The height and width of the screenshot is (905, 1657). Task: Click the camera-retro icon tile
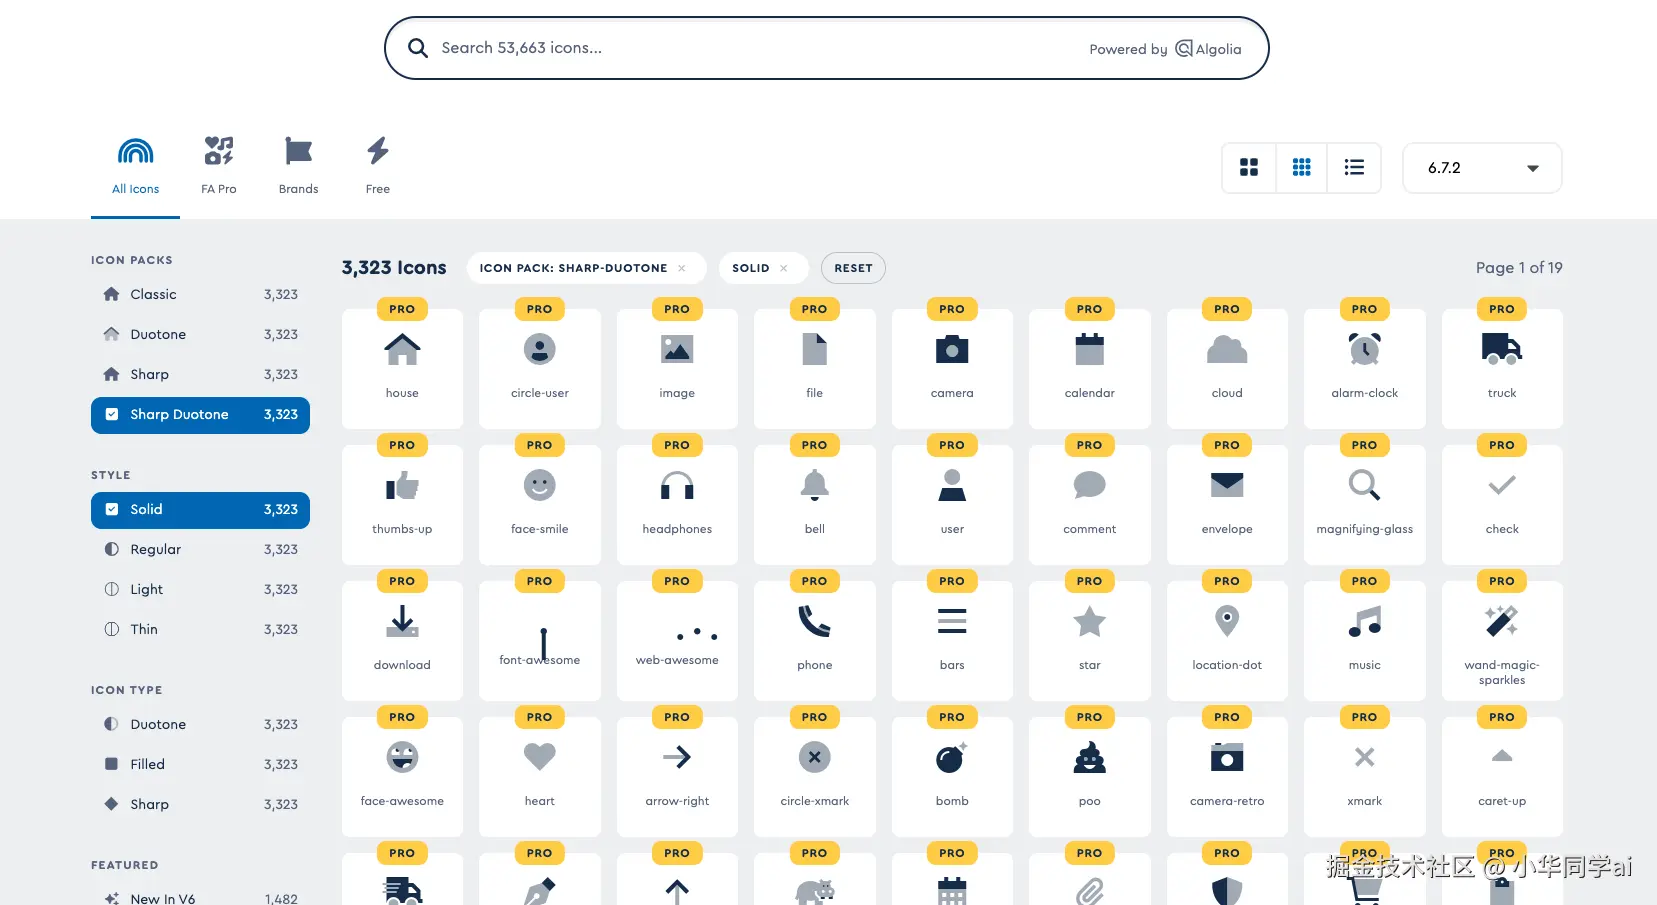[x=1227, y=775]
